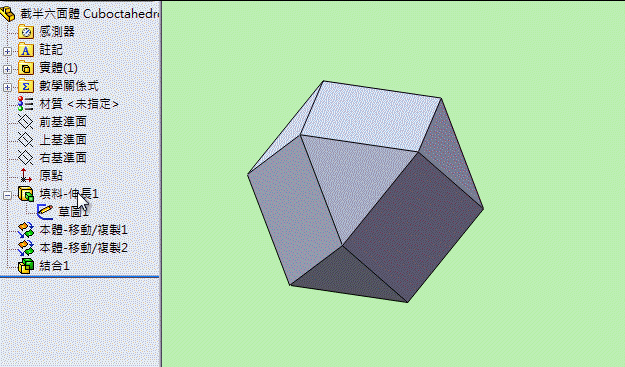Select the 草圖1 sketch label

pos(73,212)
